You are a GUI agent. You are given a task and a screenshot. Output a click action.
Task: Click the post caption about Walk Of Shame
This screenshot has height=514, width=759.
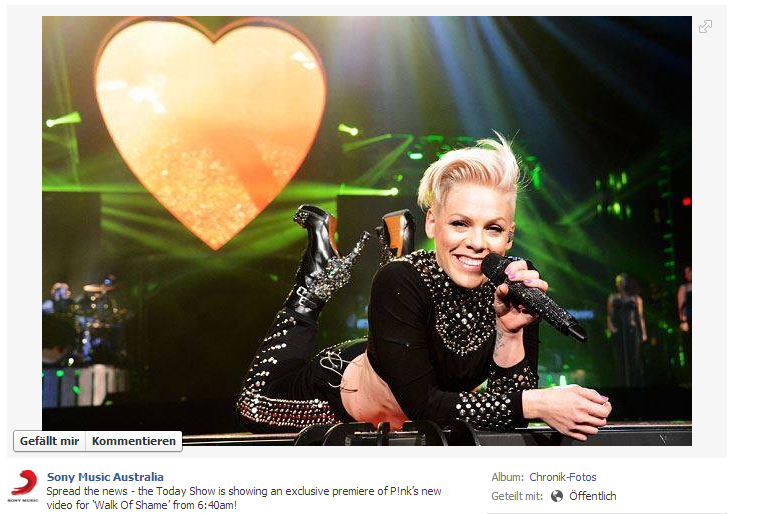(243, 498)
